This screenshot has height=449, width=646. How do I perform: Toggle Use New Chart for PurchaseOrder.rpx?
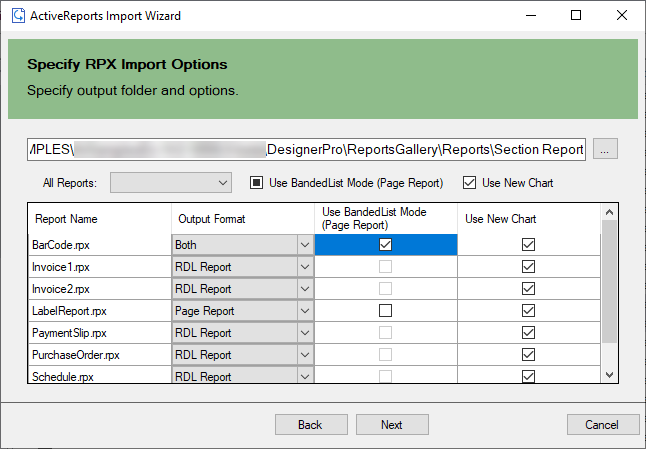point(528,355)
